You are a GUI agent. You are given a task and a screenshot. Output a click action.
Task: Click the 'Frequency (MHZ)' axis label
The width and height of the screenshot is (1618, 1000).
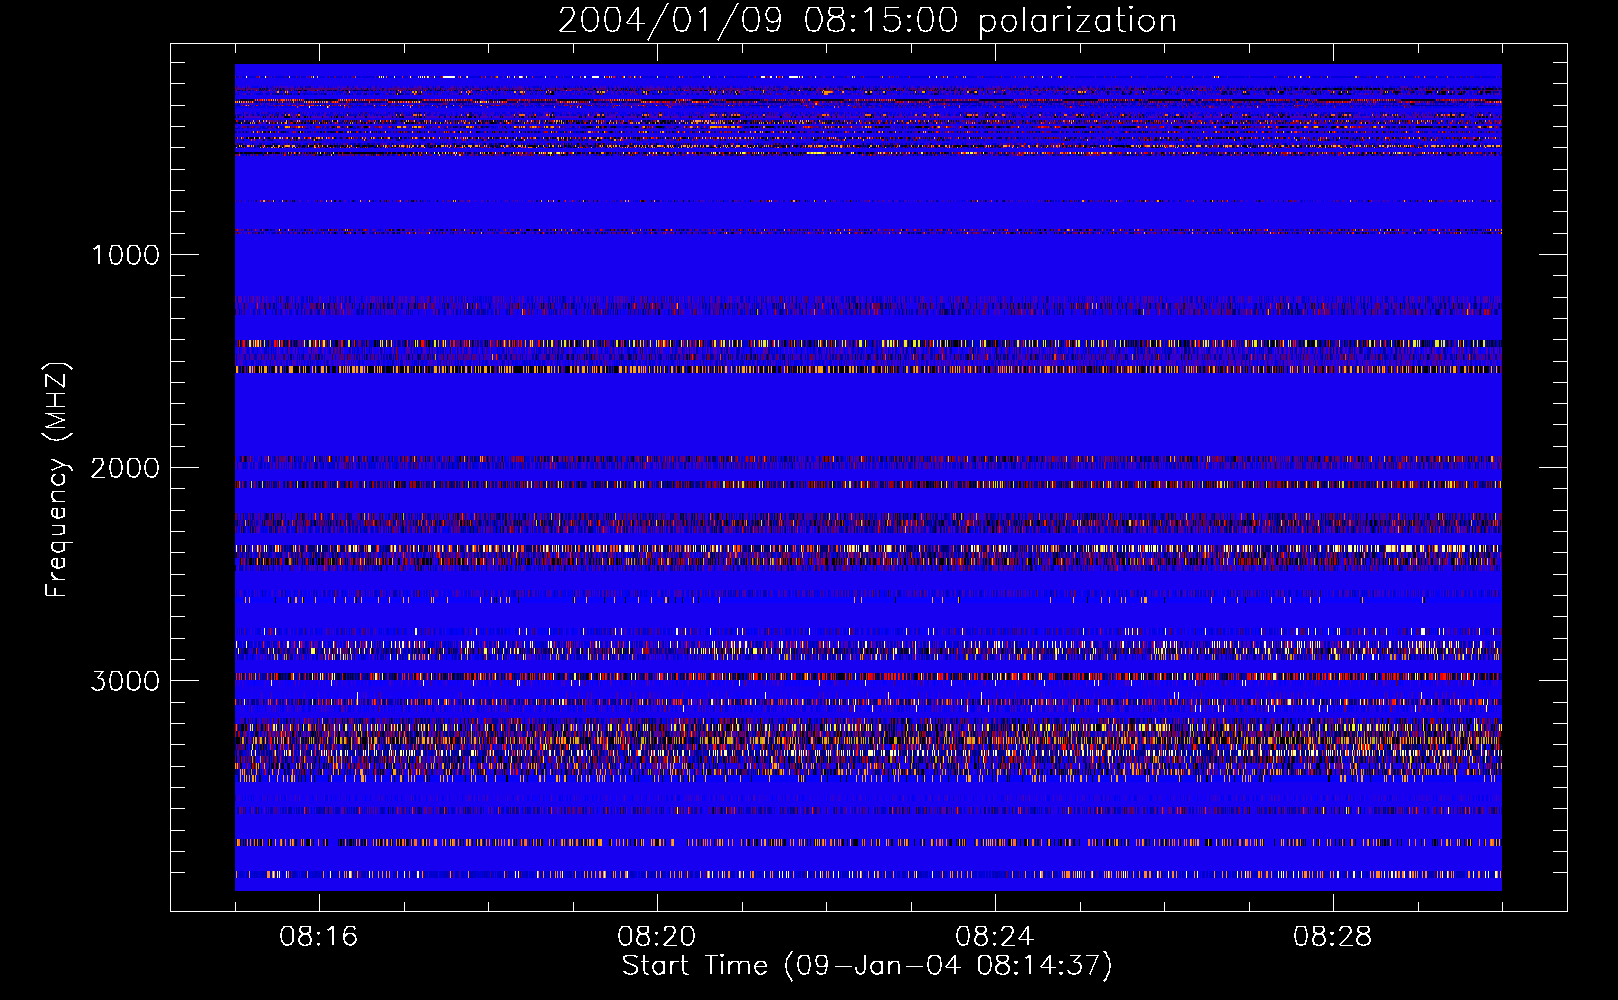(x=57, y=480)
